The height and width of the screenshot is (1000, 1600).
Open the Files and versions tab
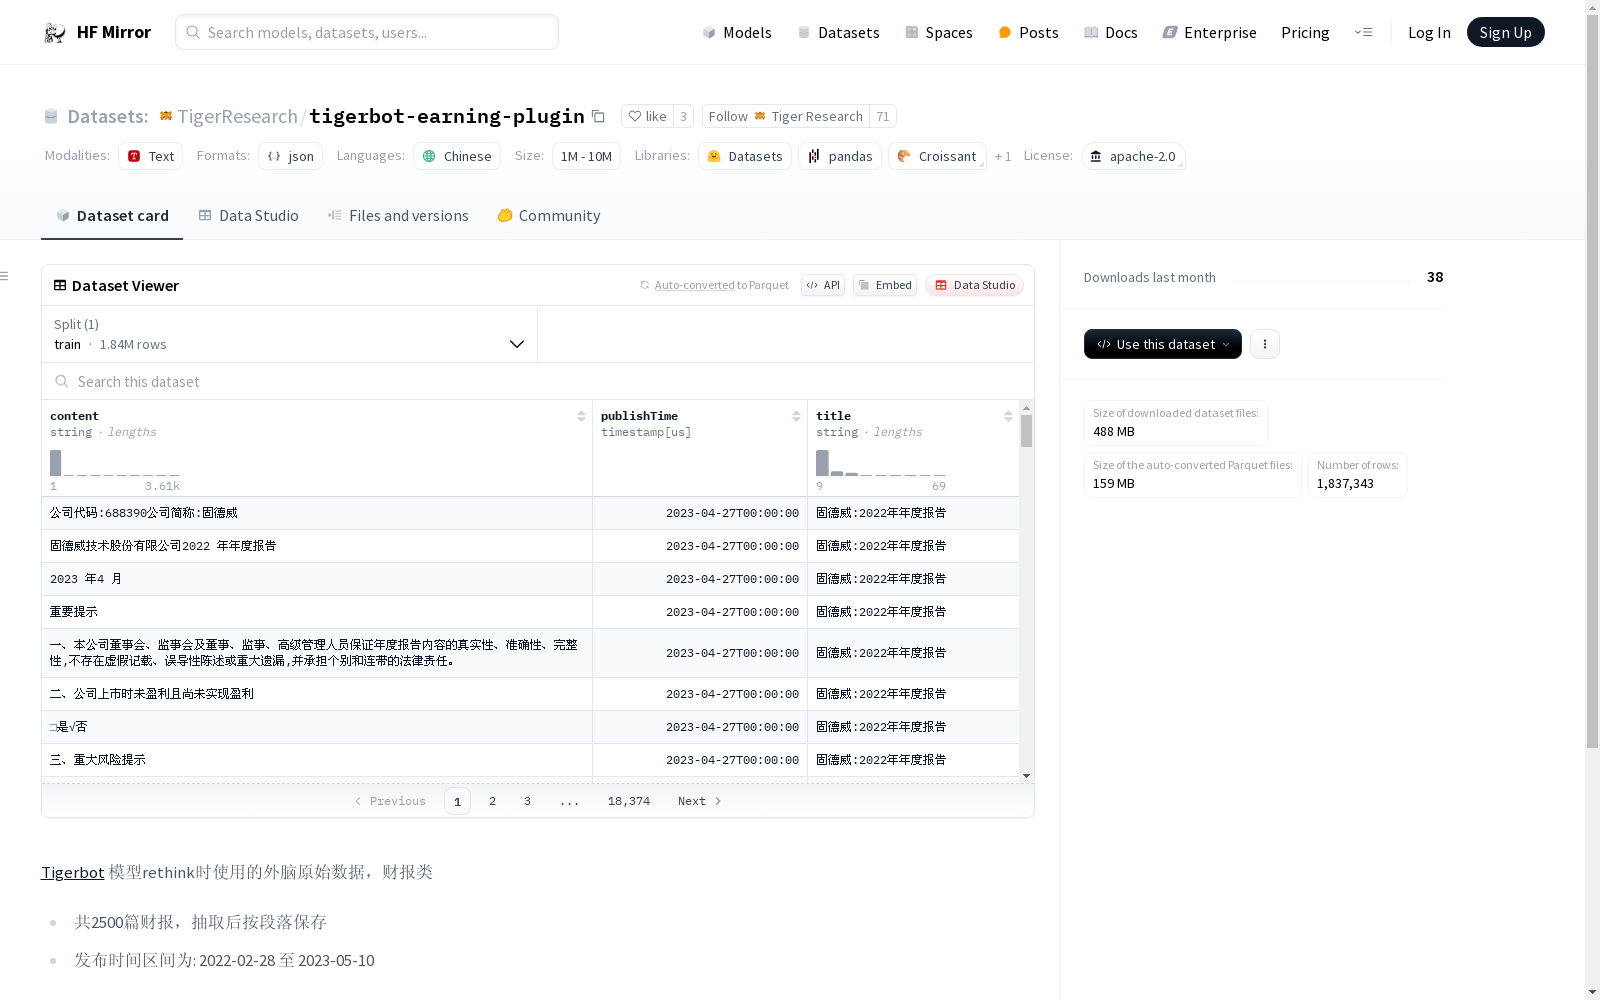(398, 215)
